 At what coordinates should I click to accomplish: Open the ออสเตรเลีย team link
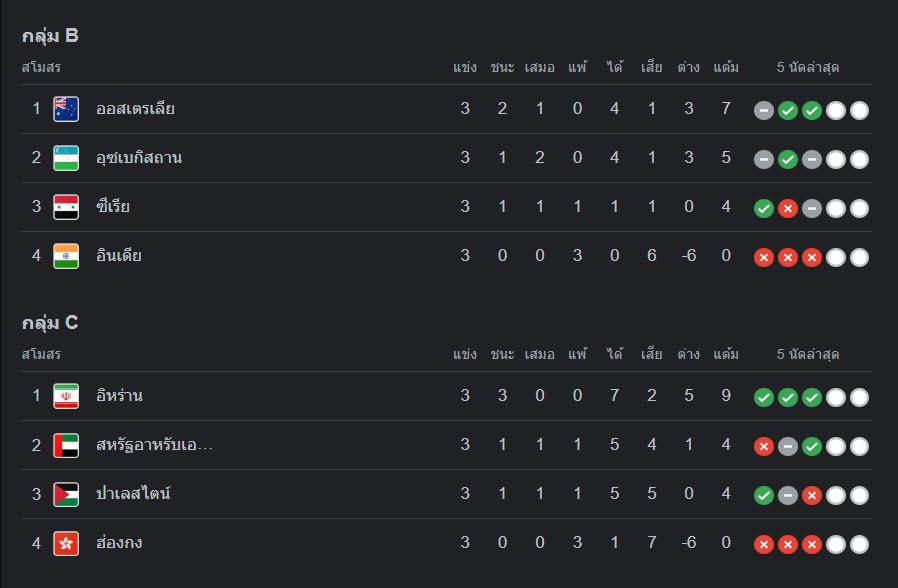click(135, 109)
